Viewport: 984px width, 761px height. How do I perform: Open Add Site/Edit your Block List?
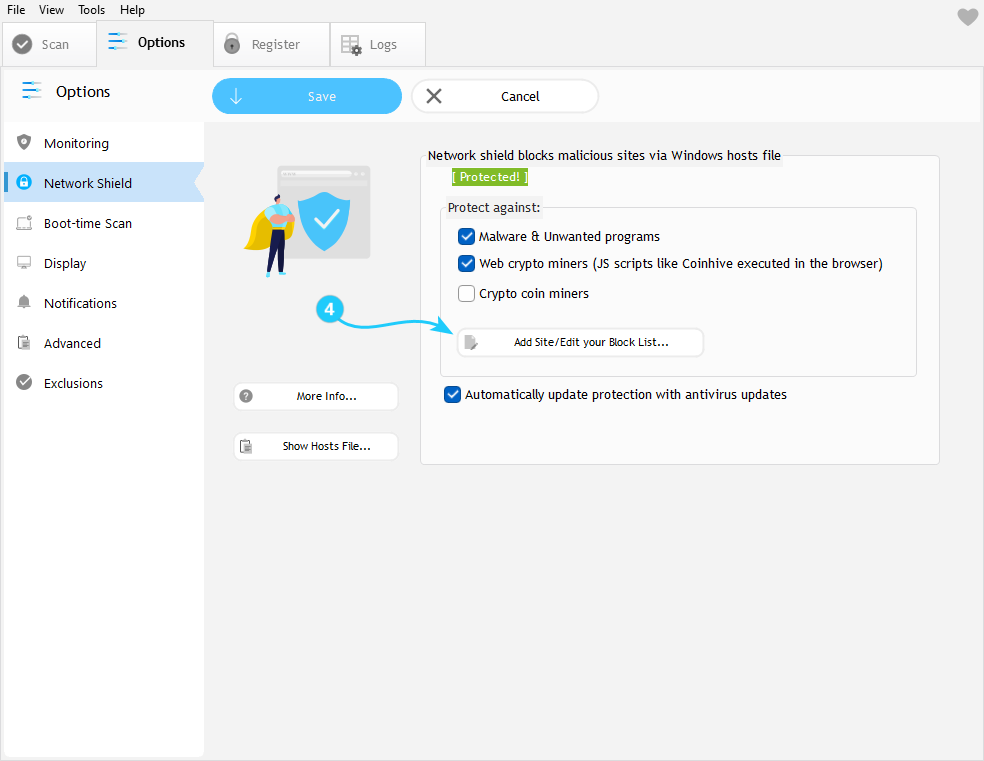pos(581,342)
